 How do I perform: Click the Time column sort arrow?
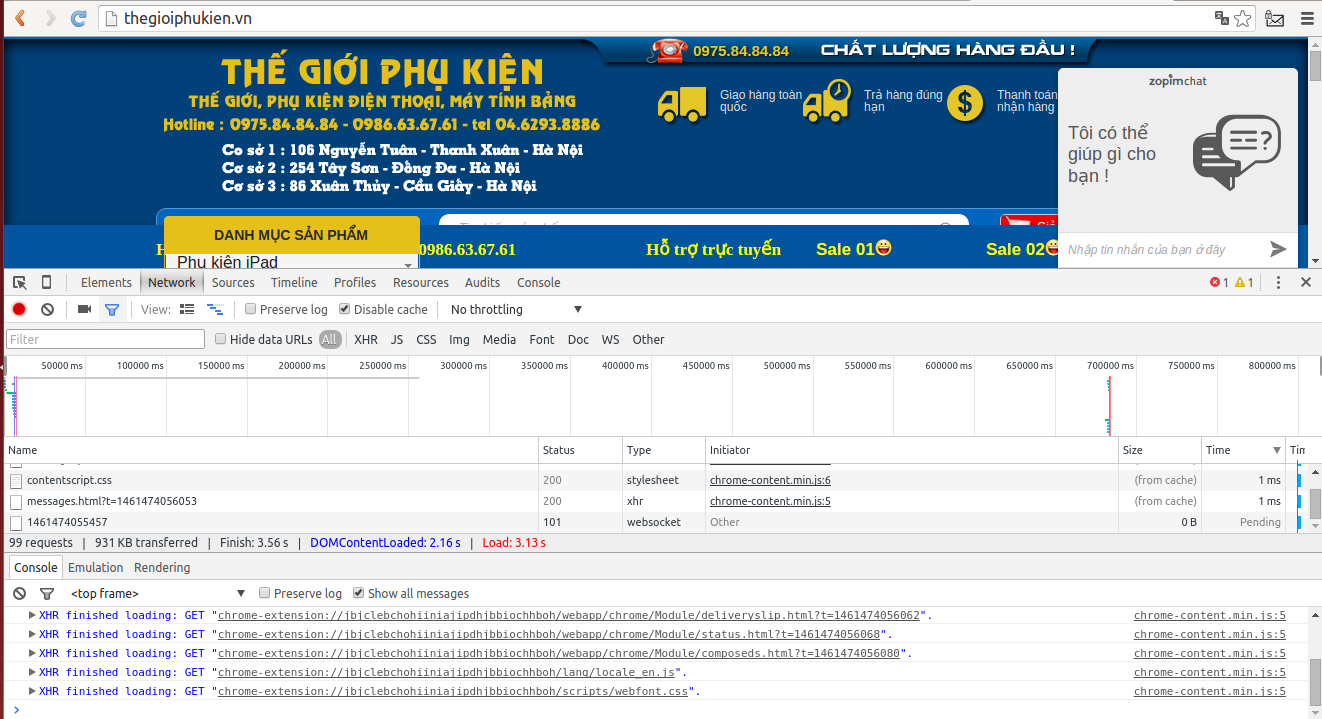click(x=1276, y=450)
